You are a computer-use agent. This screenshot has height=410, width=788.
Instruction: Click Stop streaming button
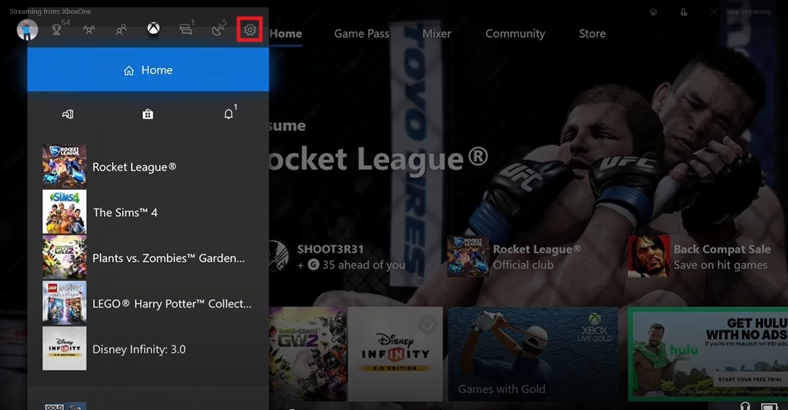[x=741, y=12]
